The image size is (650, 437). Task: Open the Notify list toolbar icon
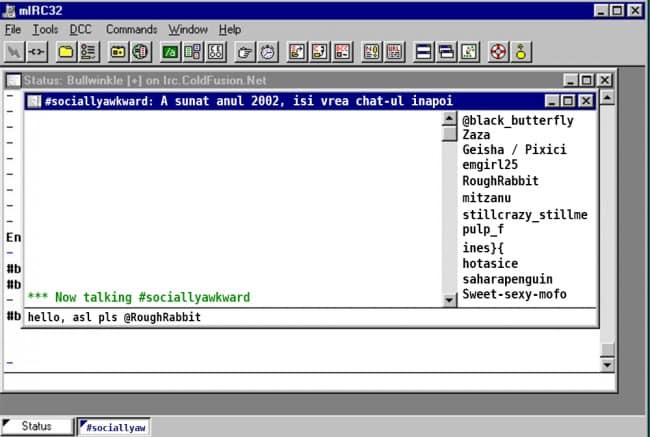(x=372, y=52)
